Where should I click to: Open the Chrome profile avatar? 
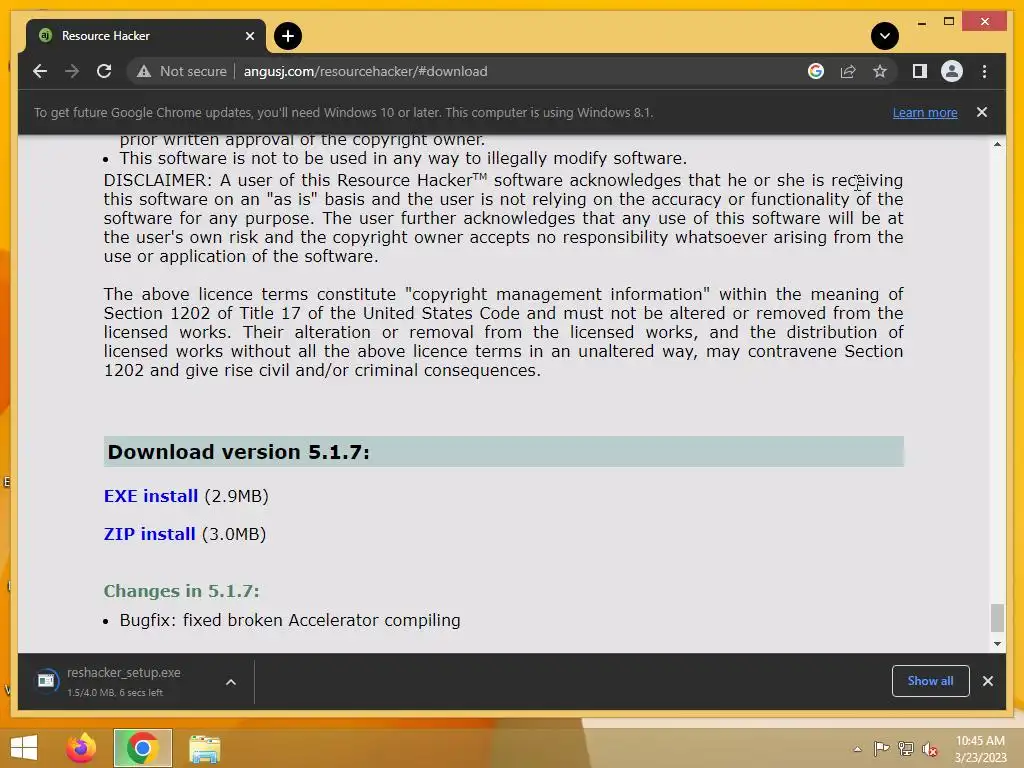(x=952, y=71)
